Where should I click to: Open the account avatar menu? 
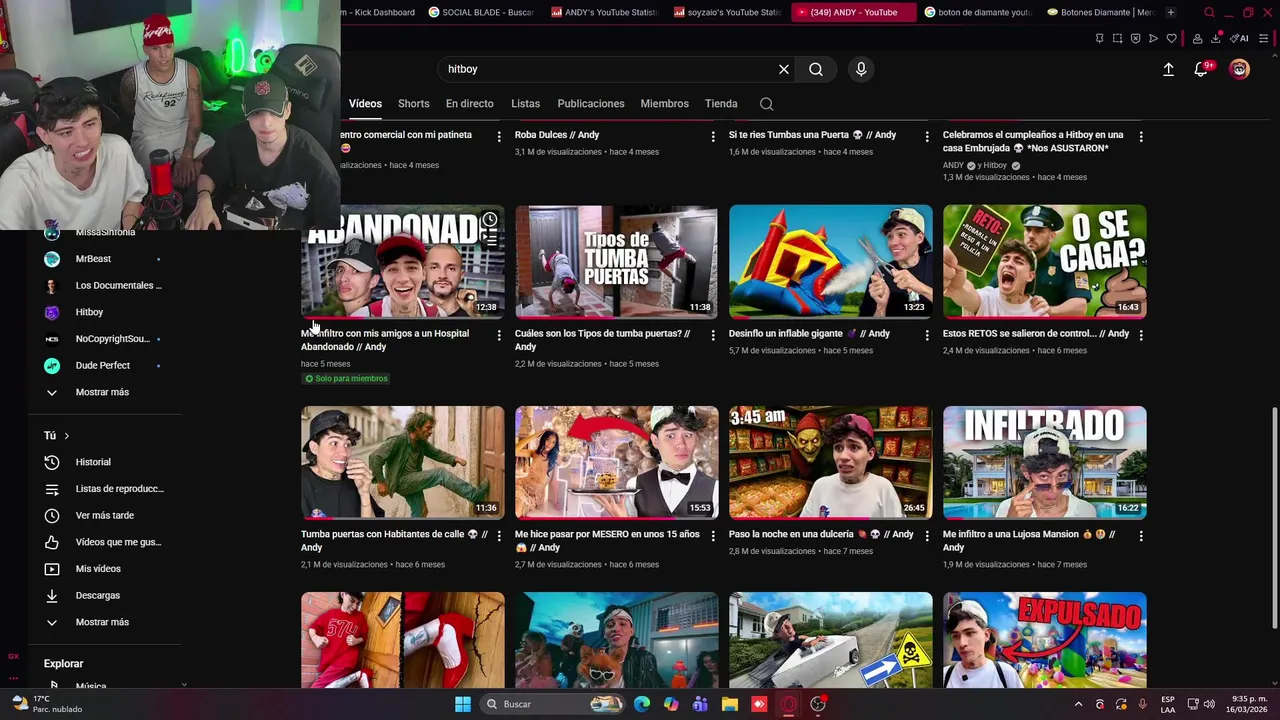click(x=1240, y=69)
